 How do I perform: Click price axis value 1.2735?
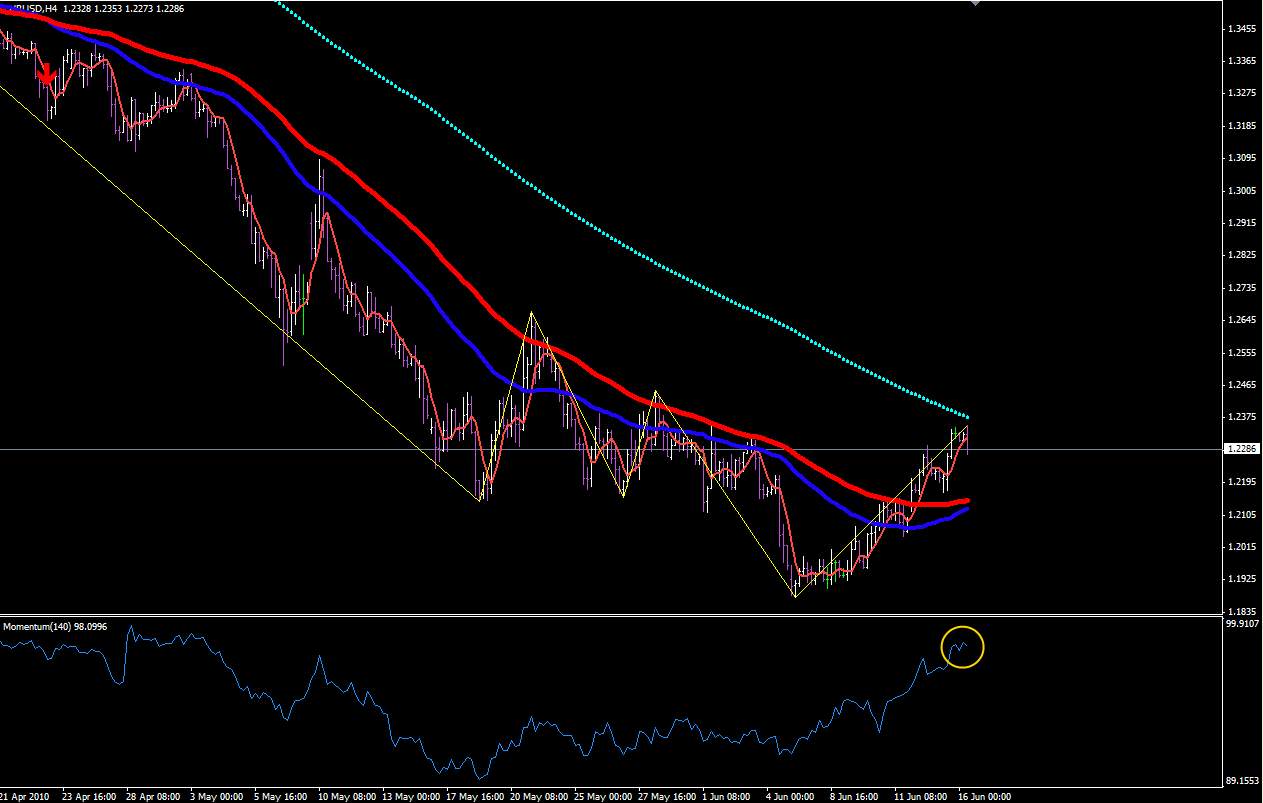(1242, 287)
